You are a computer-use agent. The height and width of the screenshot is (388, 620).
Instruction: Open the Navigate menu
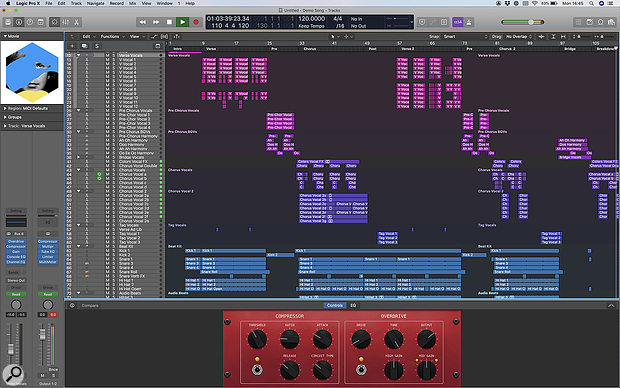pos(96,3)
